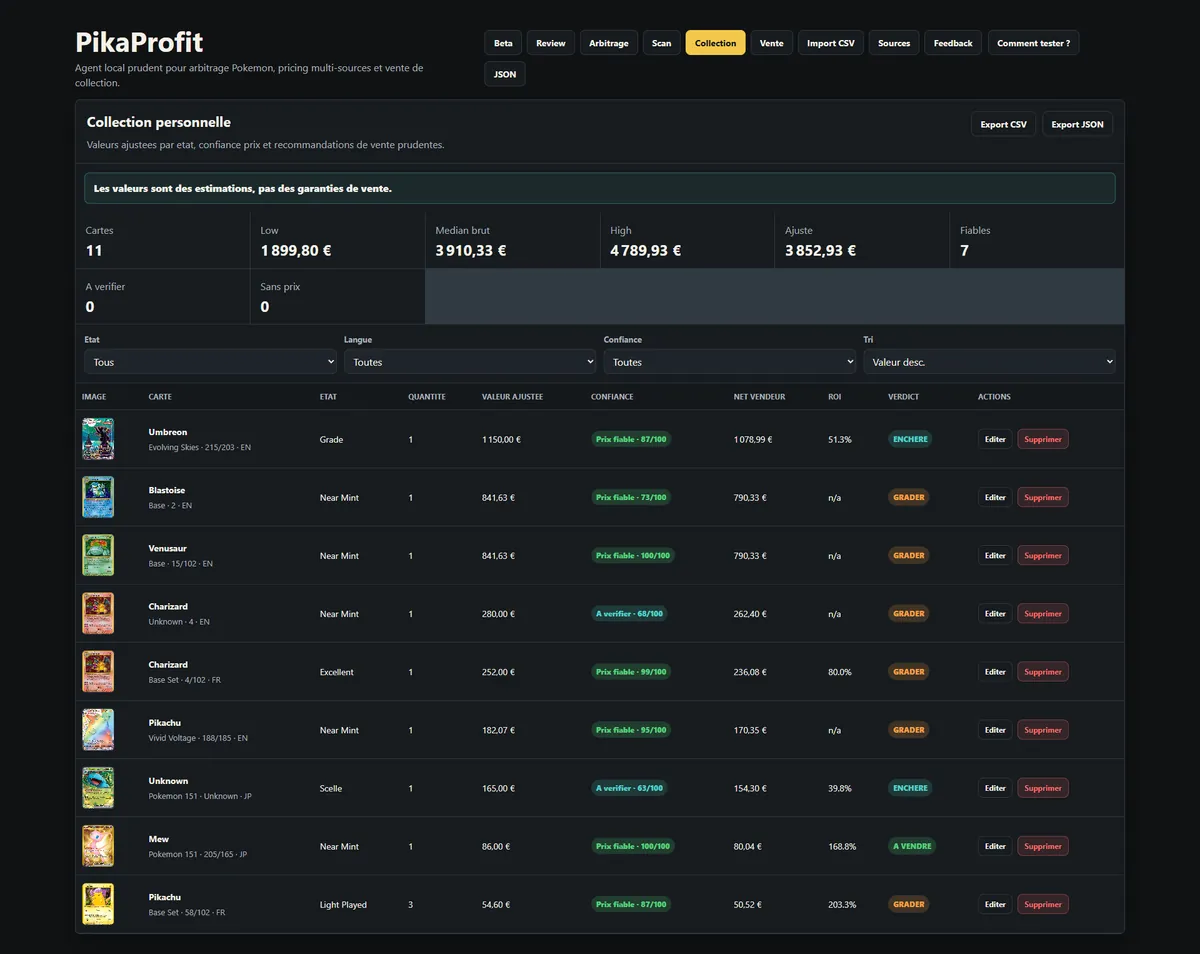The height and width of the screenshot is (954, 1200).
Task: Click the 'Ajuste' total 3 852,93 €
Action: tap(820, 250)
